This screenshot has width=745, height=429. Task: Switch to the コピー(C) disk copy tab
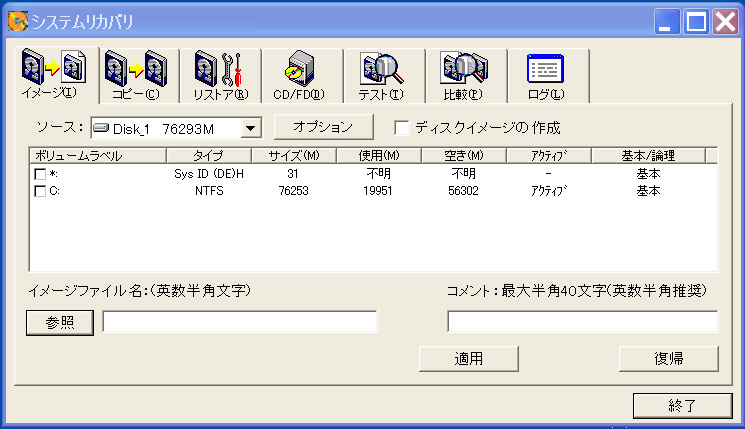(137, 76)
